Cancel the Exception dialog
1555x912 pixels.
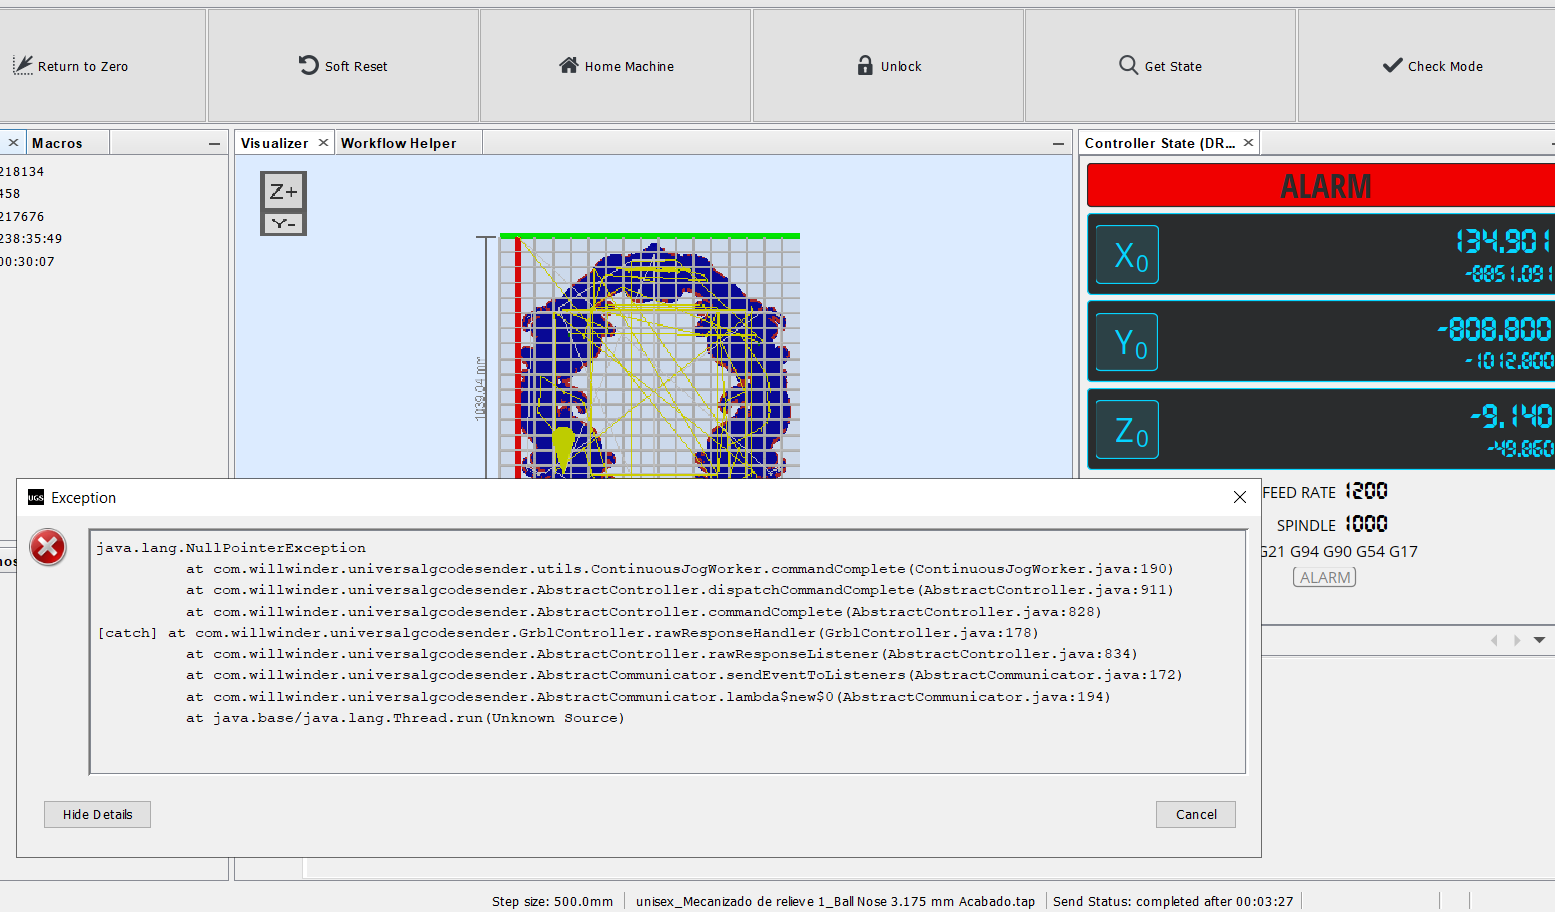(x=1195, y=814)
